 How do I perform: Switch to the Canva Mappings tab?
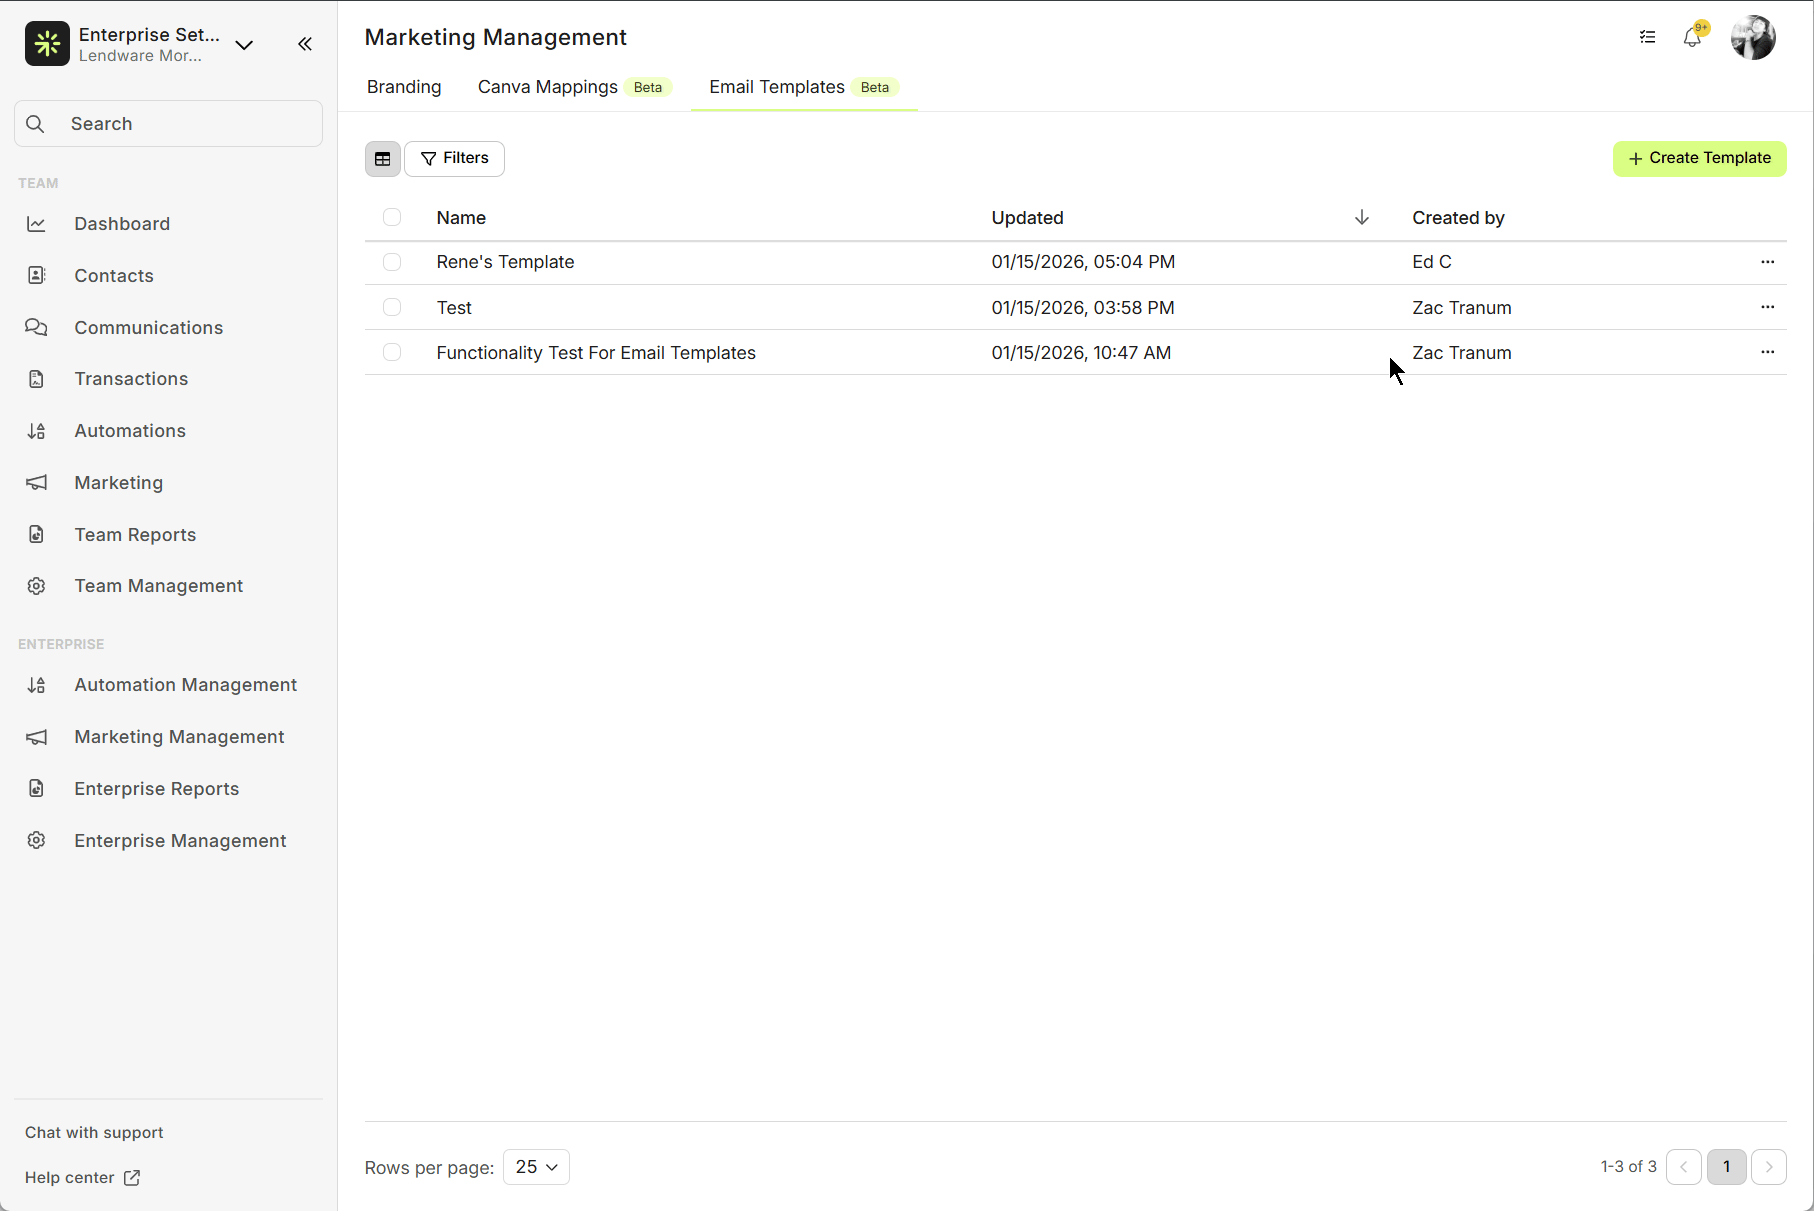(x=547, y=87)
